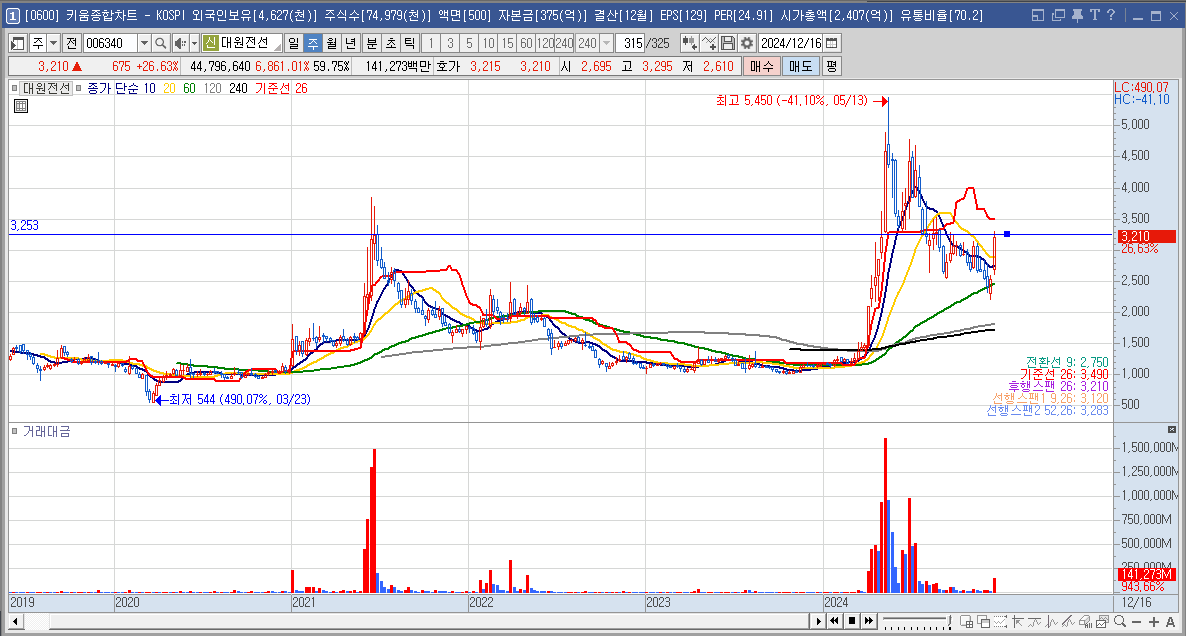The width and height of the screenshot is (1186, 636).
Task: Open the data table grid icon
Action: point(21,106)
